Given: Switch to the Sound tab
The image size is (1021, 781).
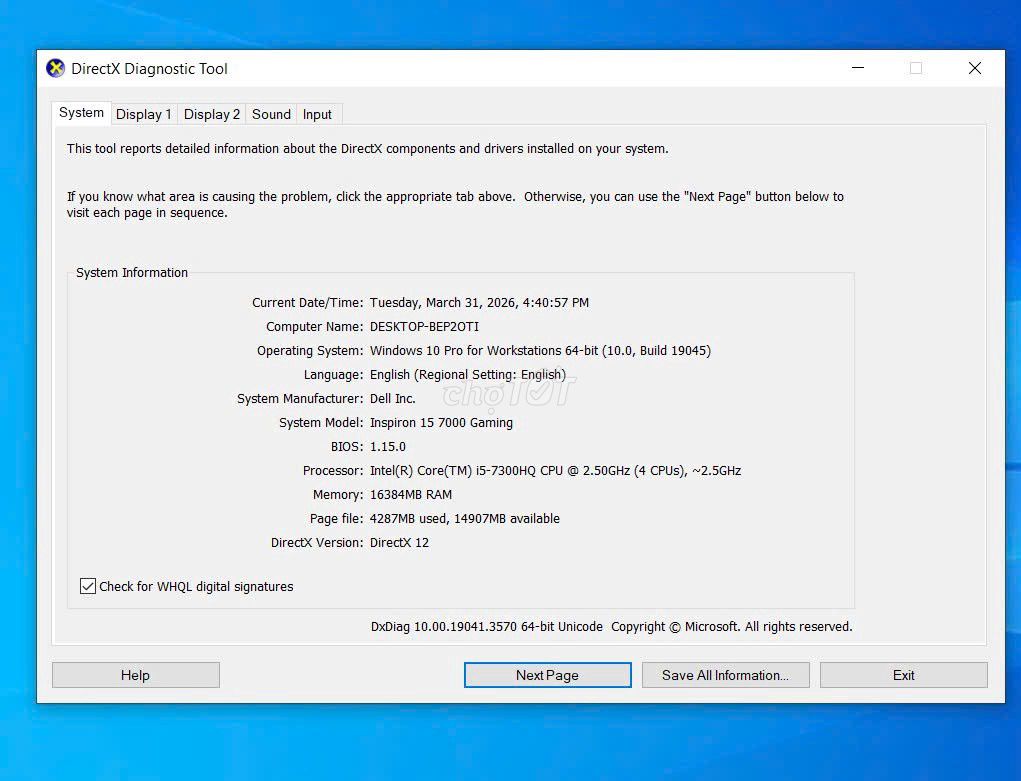Looking at the screenshot, I should click(x=271, y=114).
